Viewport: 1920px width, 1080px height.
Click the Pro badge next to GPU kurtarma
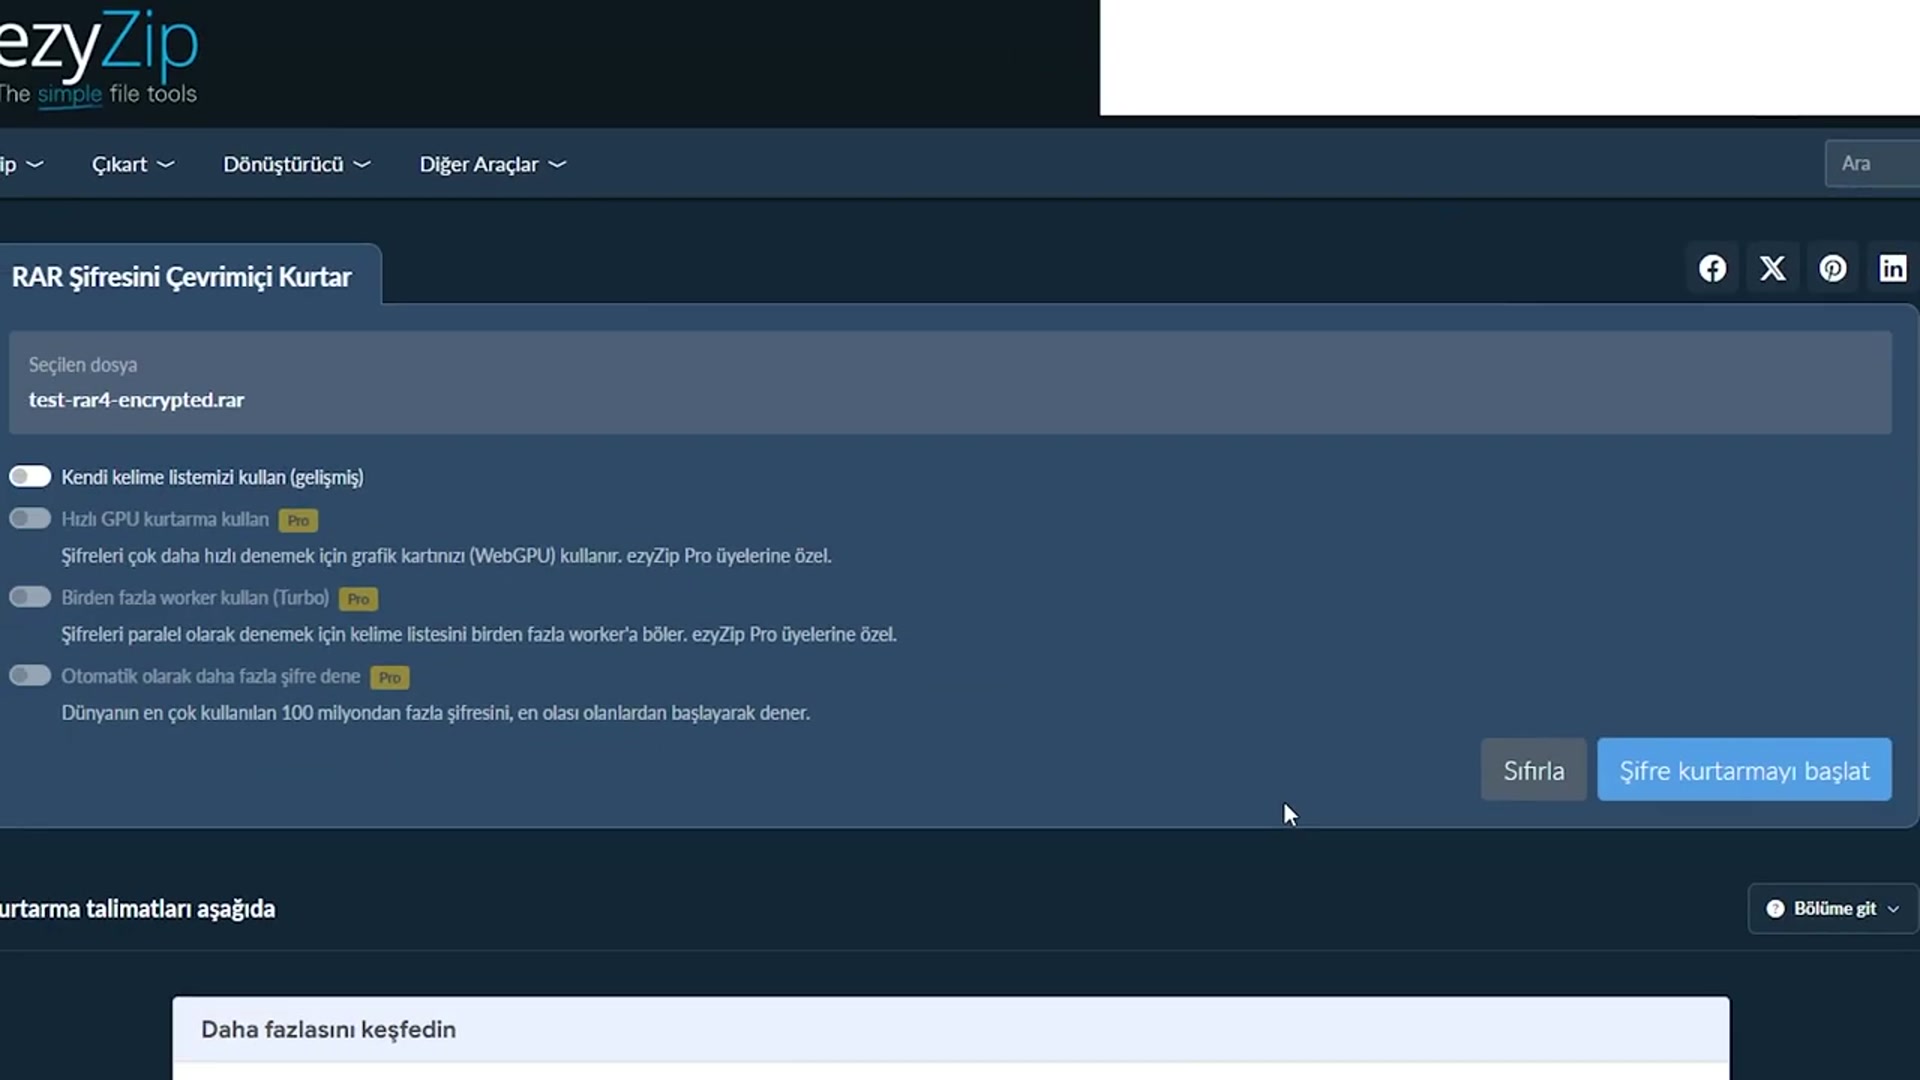(x=298, y=520)
